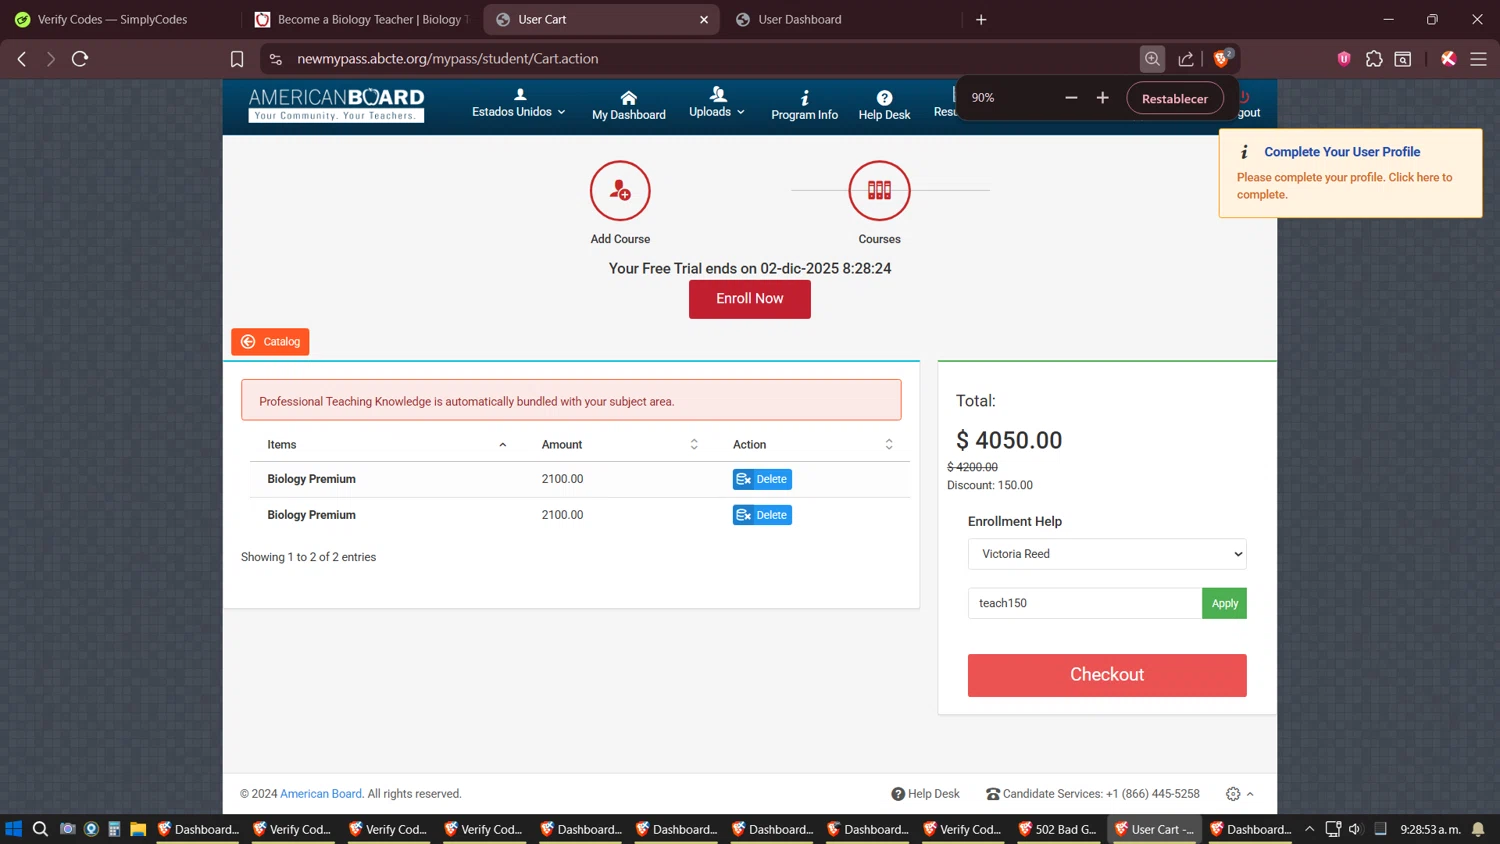Open Windows taskbar search
The height and width of the screenshot is (844, 1500).
pyautogui.click(x=40, y=829)
